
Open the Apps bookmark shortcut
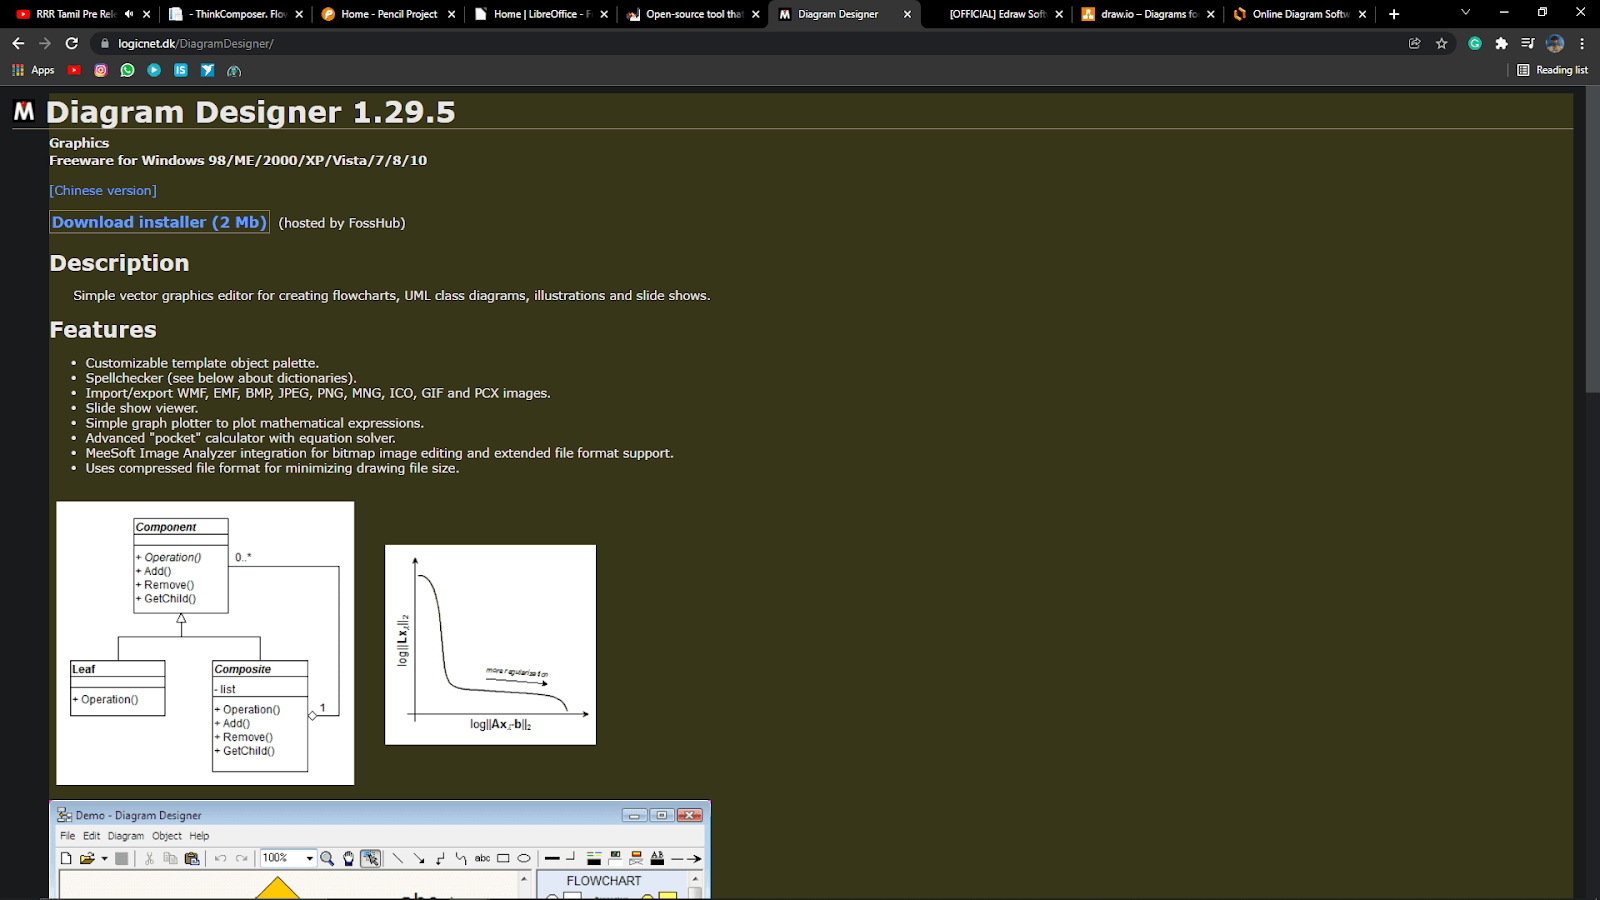pos(33,70)
